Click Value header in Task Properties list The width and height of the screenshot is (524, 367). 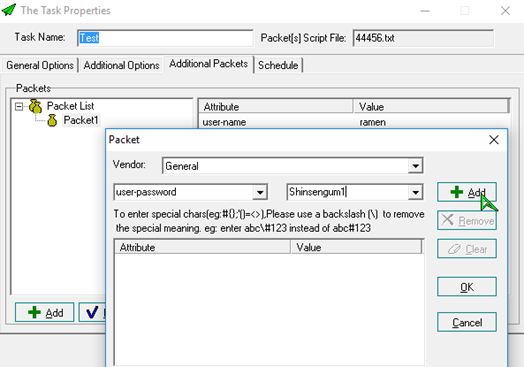pos(431,107)
